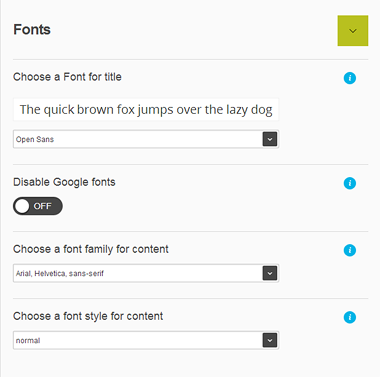380x377 pixels.
Task: Collapse the Fonts section with the green chevron button
Action: pyautogui.click(x=353, y=31)
